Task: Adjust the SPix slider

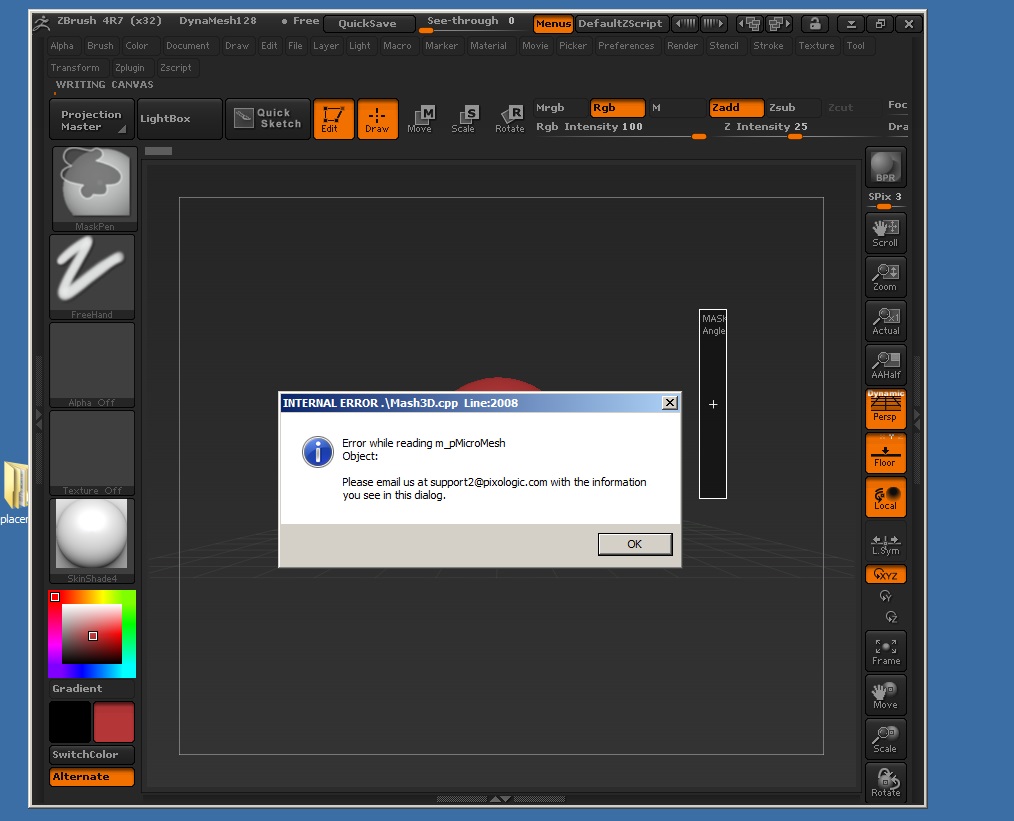Action: click(x=885, y=200)
